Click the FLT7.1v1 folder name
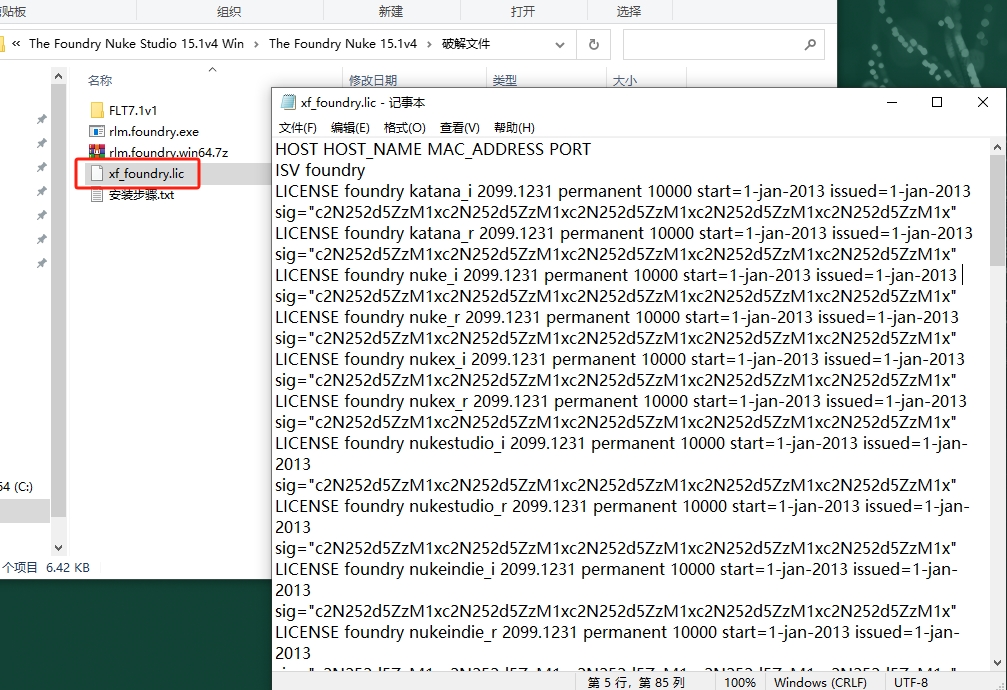This screenshot has width=1007, height=690. tap(133, 111)
